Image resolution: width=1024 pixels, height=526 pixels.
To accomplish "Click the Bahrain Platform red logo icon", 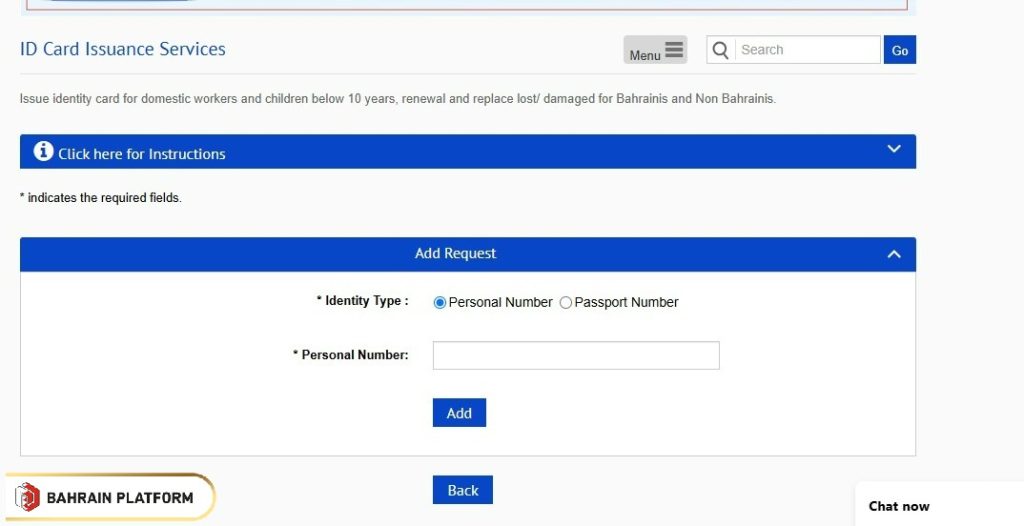I will pyautogui.click(x=28, y=497).
